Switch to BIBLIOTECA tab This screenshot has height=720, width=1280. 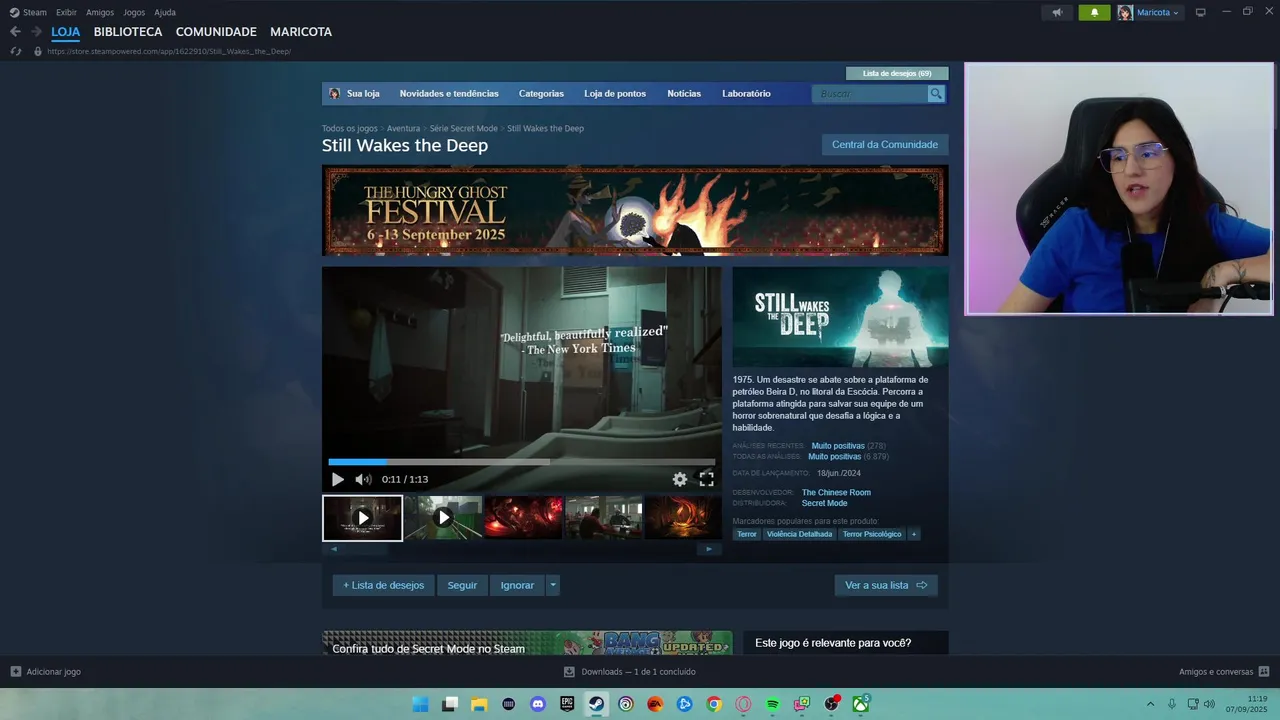(128, 32)
